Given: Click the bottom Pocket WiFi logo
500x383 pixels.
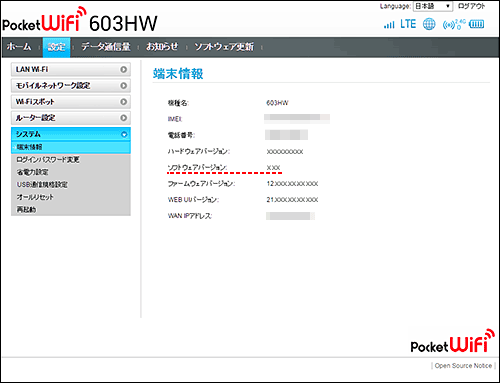Looking at the screenshot, I should (x=452, y=341).
